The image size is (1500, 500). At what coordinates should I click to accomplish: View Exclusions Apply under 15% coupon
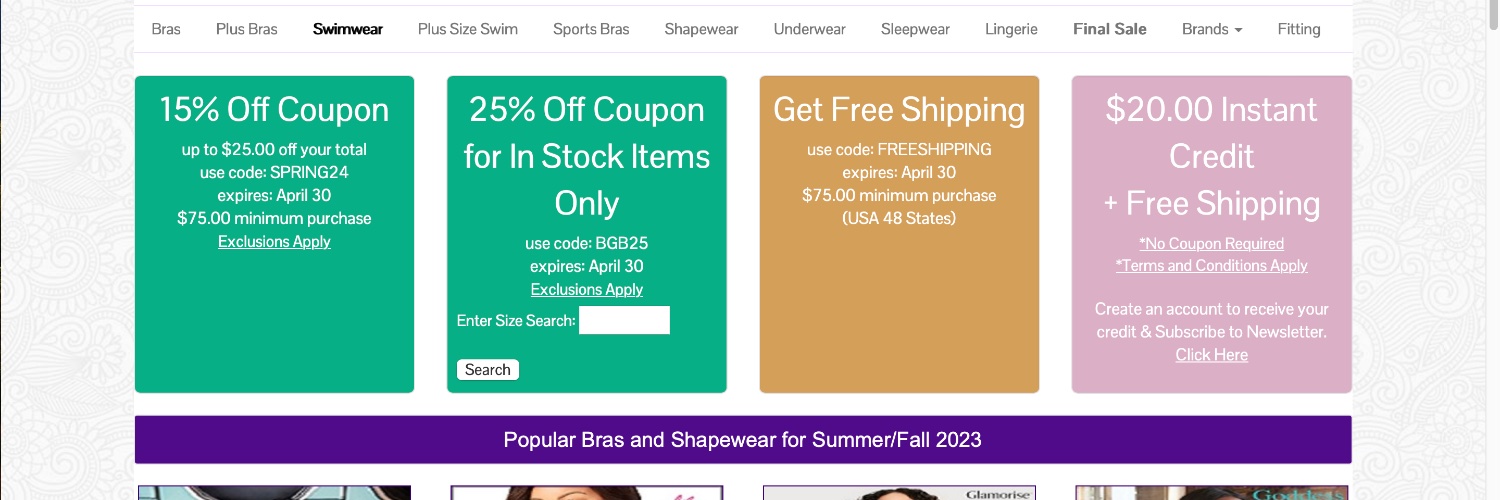pyautogui.click(x=274, y=241)
